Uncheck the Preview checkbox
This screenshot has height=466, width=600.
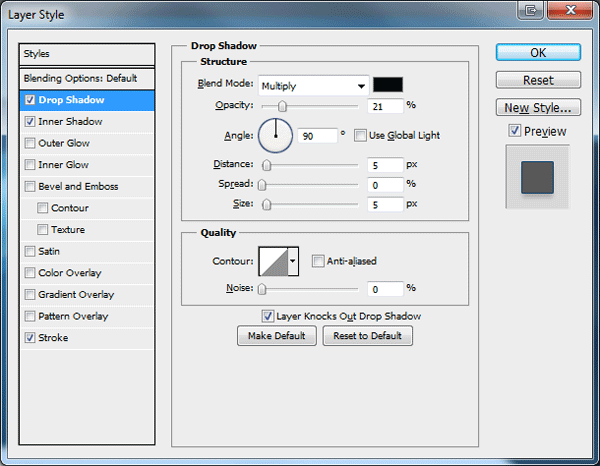515,131
